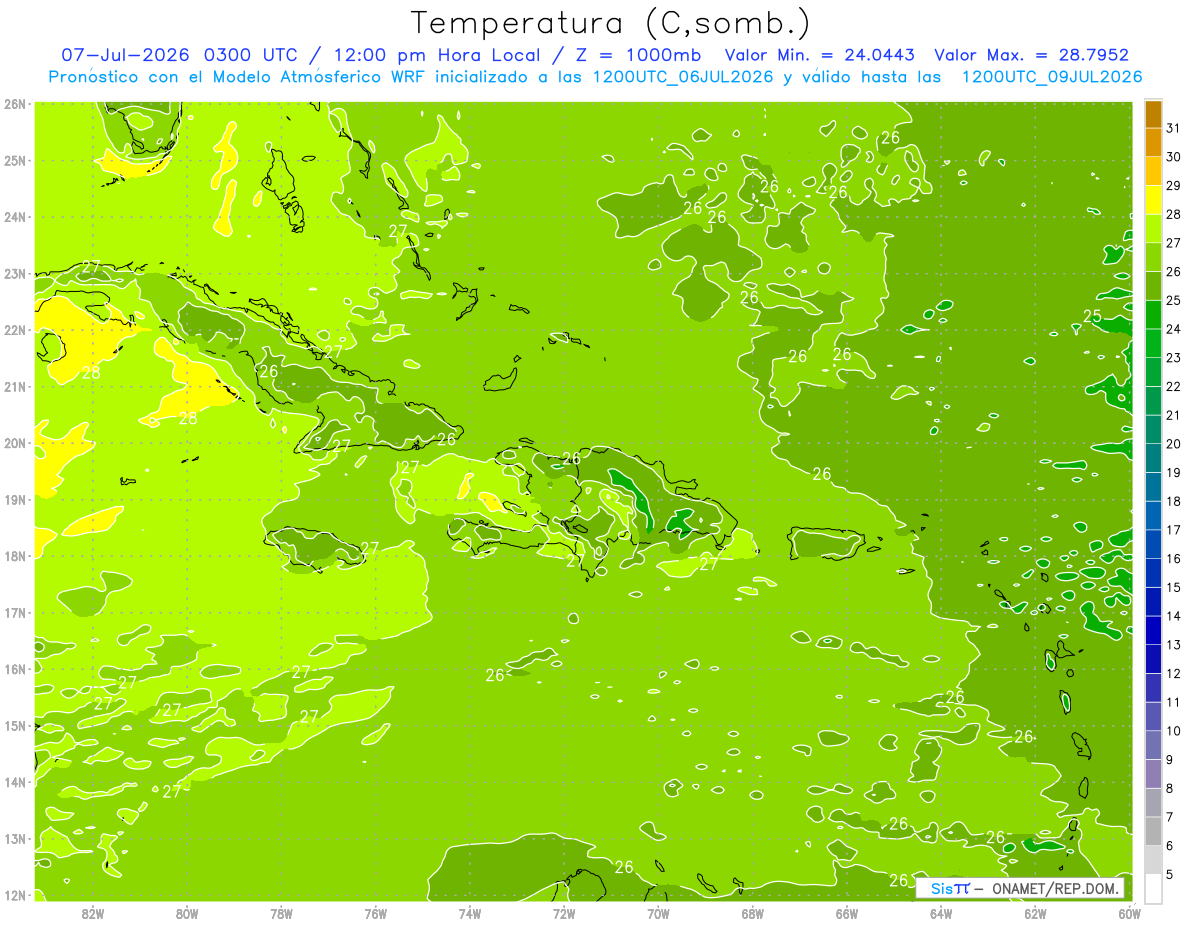Click the dark blue legend band between 13 and 14

[1153, 630]
